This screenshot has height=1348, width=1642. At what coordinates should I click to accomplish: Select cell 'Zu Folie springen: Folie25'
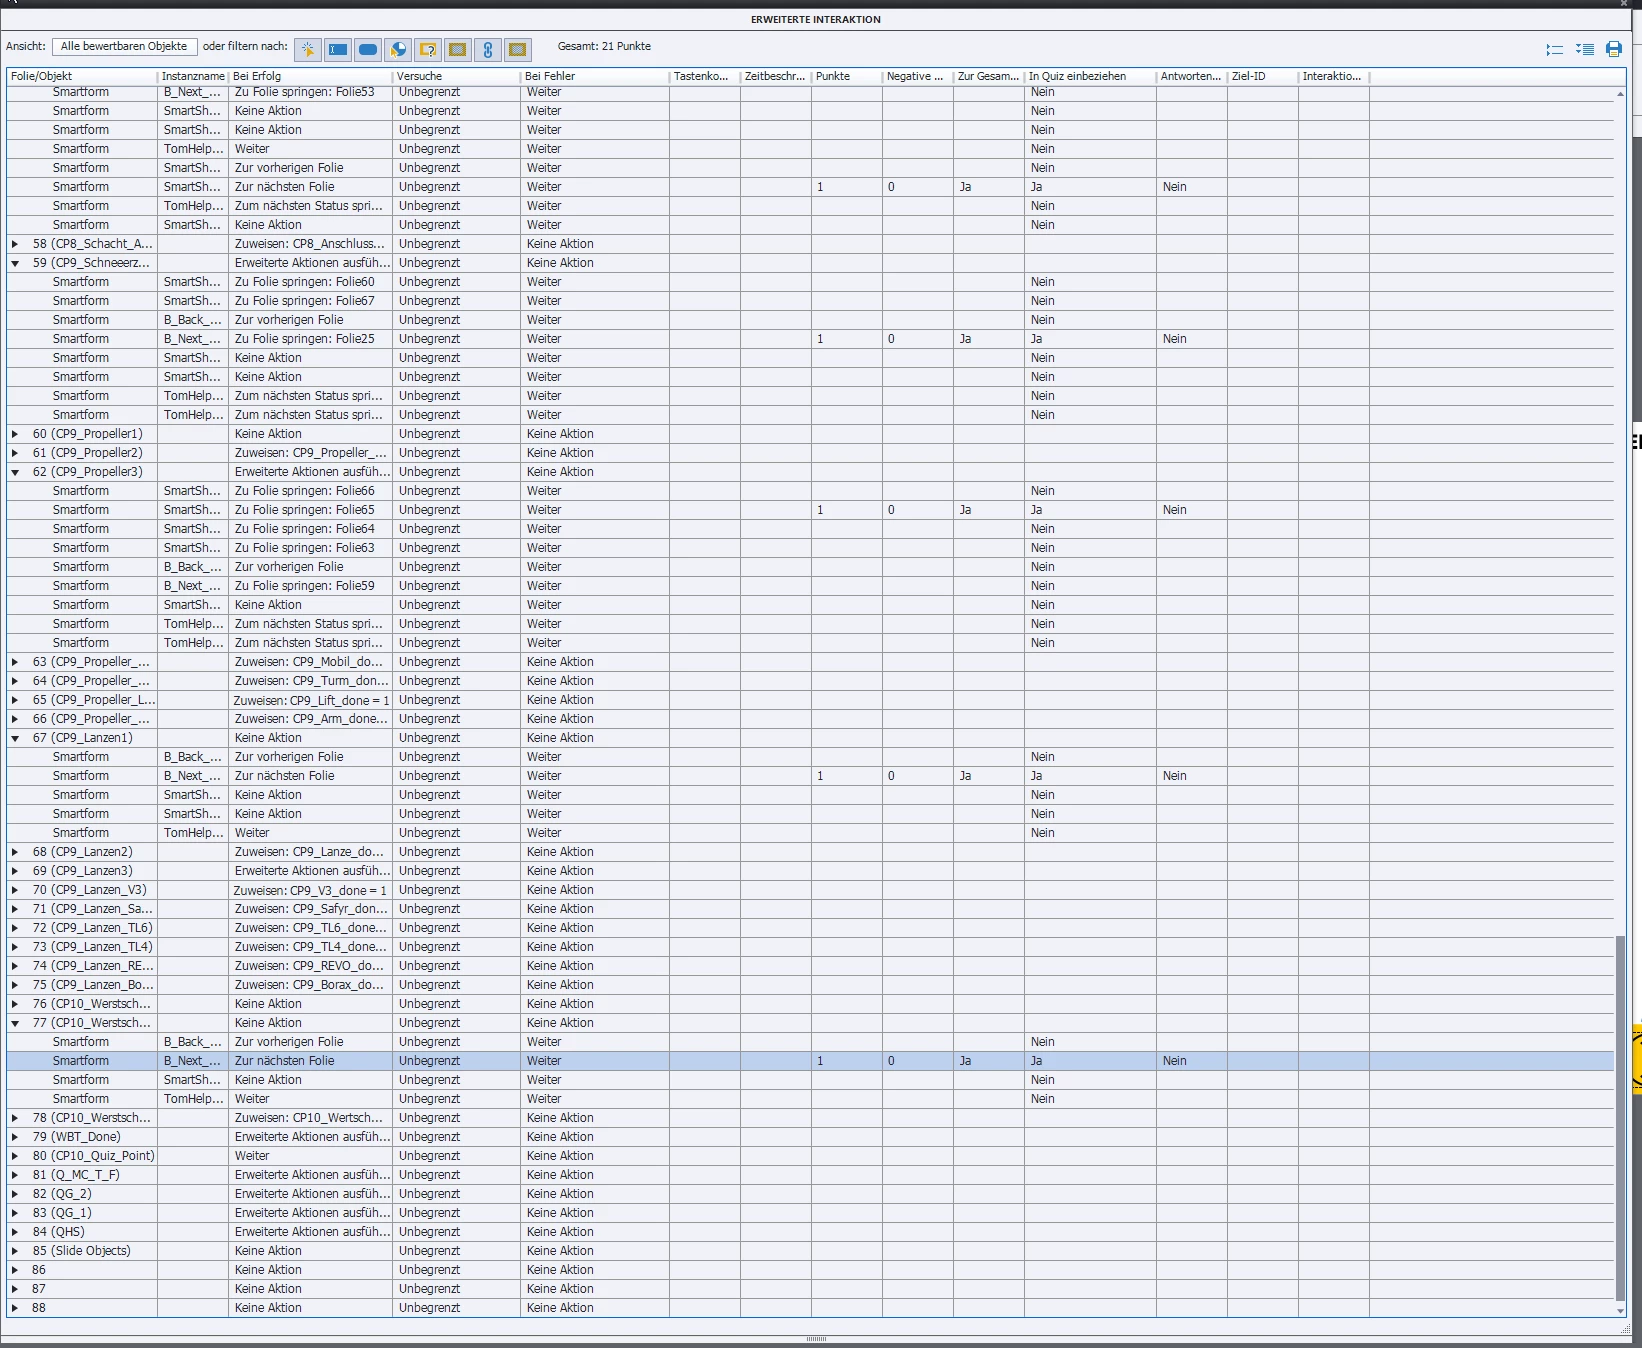click(310, 339)
